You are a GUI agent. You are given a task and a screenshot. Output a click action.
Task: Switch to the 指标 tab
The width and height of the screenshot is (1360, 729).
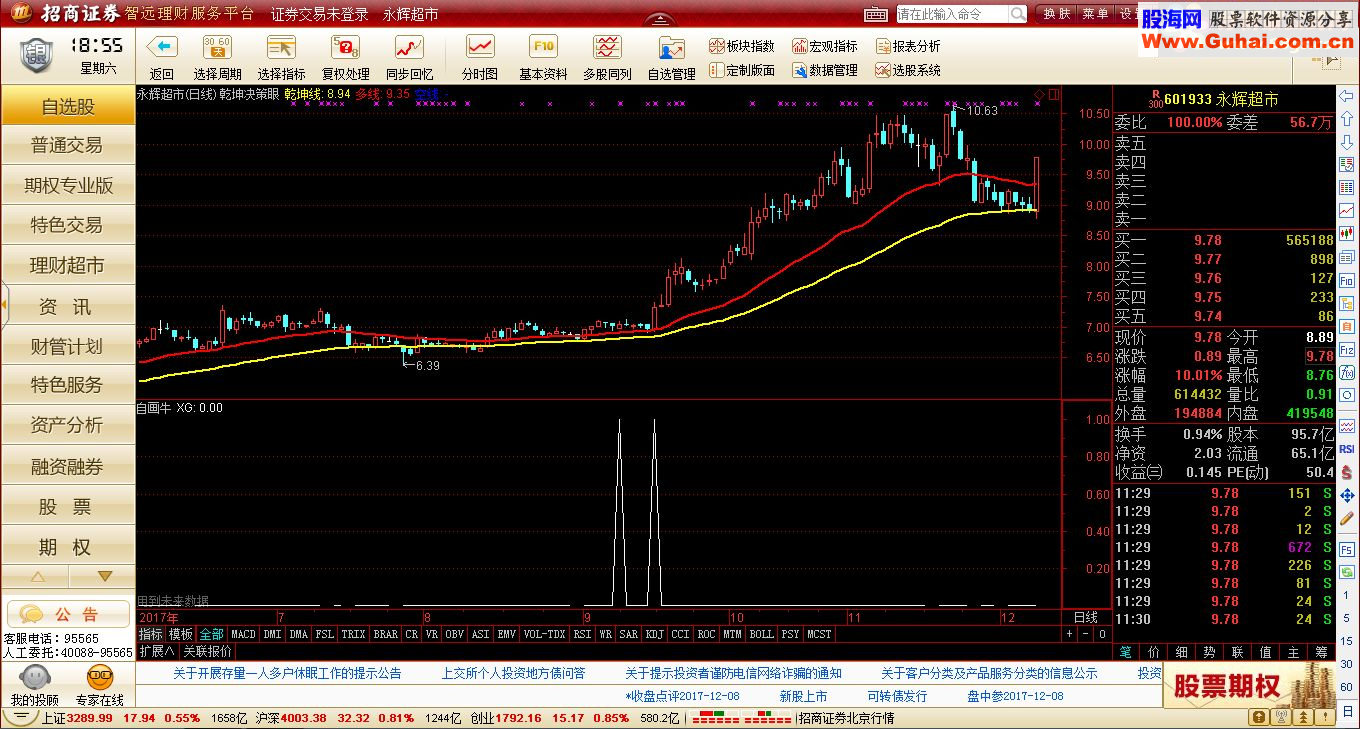pyautogui.click(x=150, y=634)
